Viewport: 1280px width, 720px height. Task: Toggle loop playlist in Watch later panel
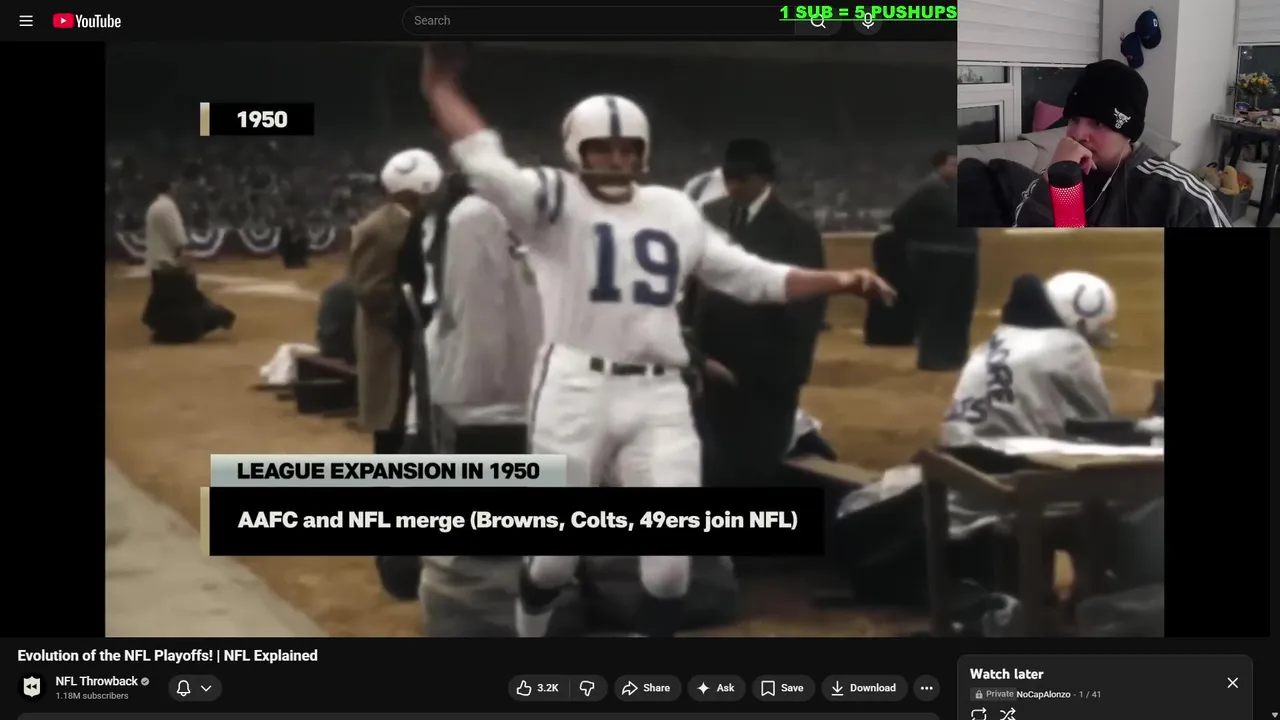pos(979,713)
